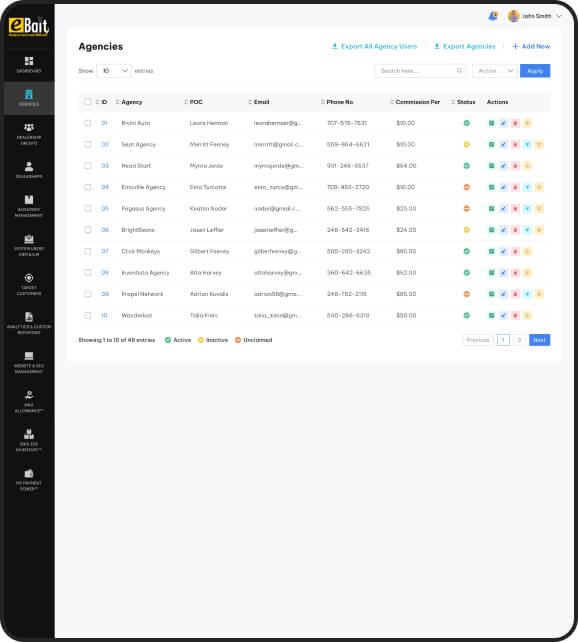
Task: Click the Previous page button
Action: pyautogui.click(x=478, y=340)
